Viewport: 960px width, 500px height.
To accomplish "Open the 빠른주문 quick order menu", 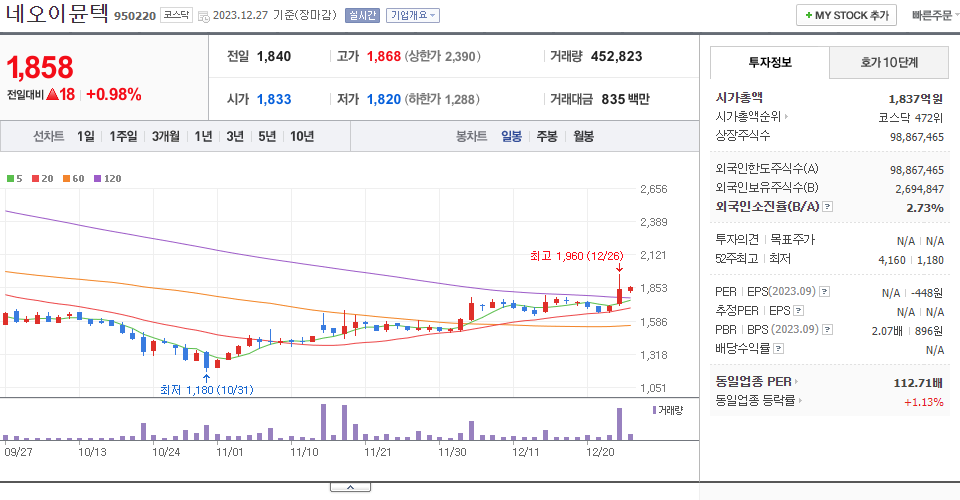I will [934, 15].
